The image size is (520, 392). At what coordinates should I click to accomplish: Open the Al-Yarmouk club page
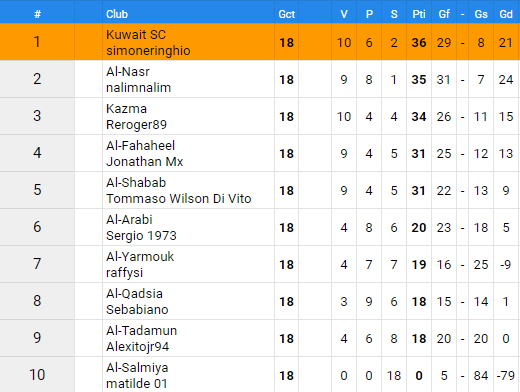coord(140,257)
